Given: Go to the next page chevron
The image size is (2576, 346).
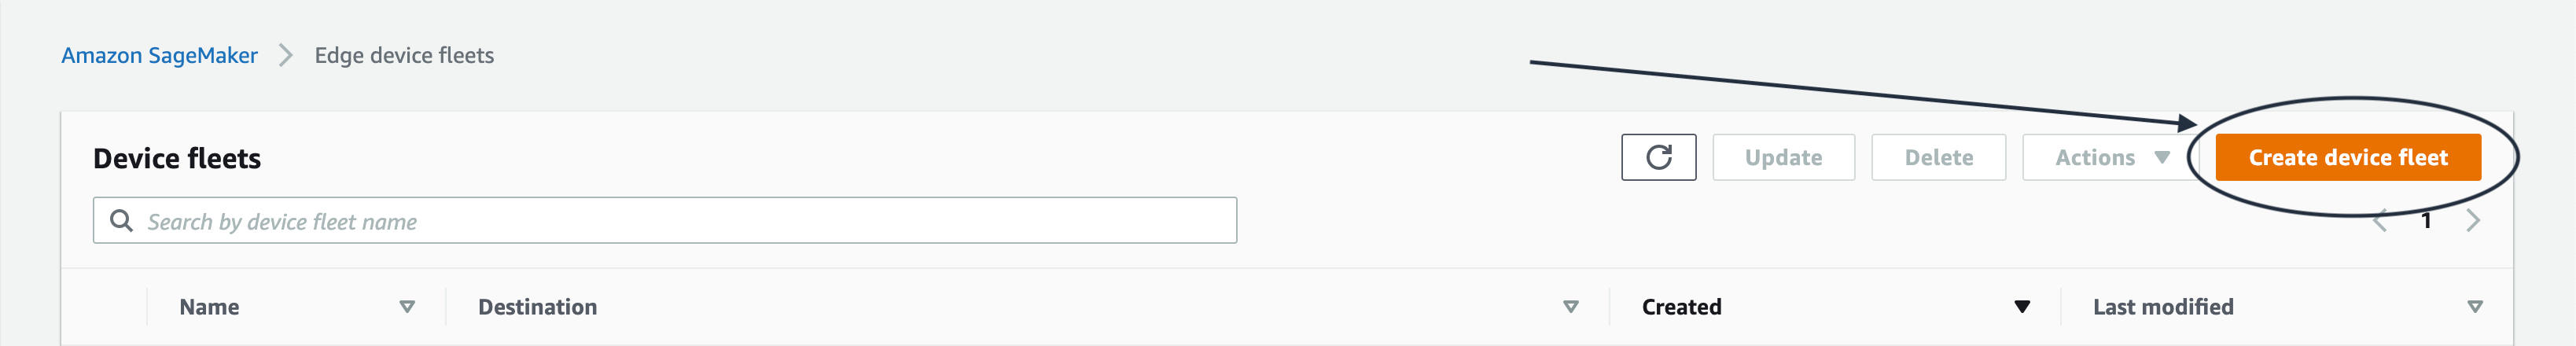Looking at the screenshot, I should 2472,221.
